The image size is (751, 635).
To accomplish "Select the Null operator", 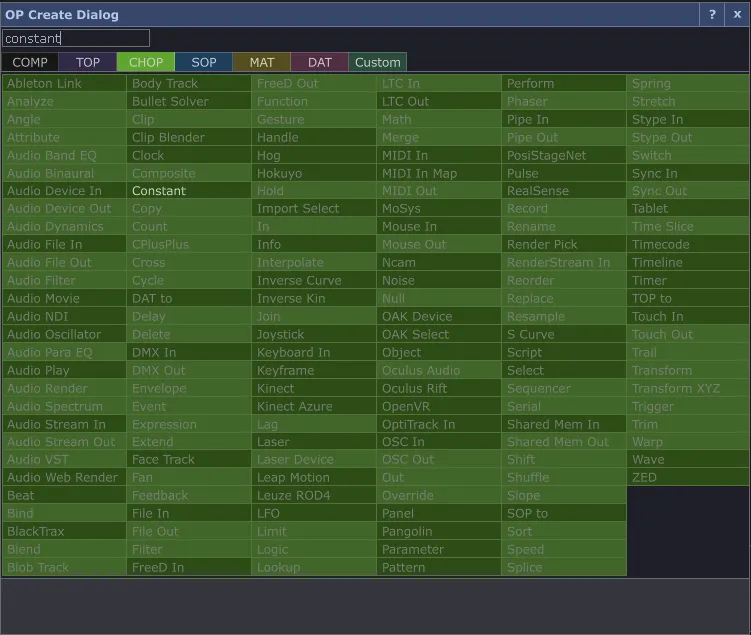I will [x=439, y=298].
